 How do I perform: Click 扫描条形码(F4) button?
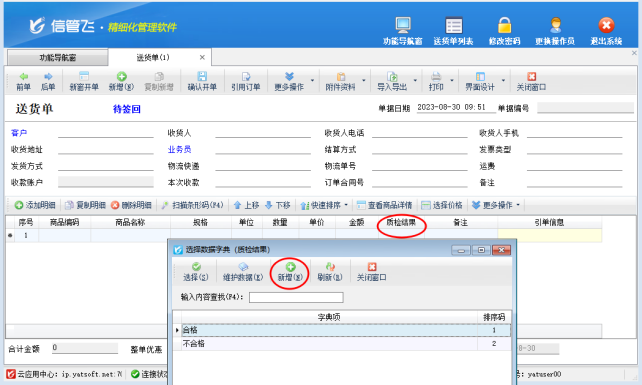(192, 205)
